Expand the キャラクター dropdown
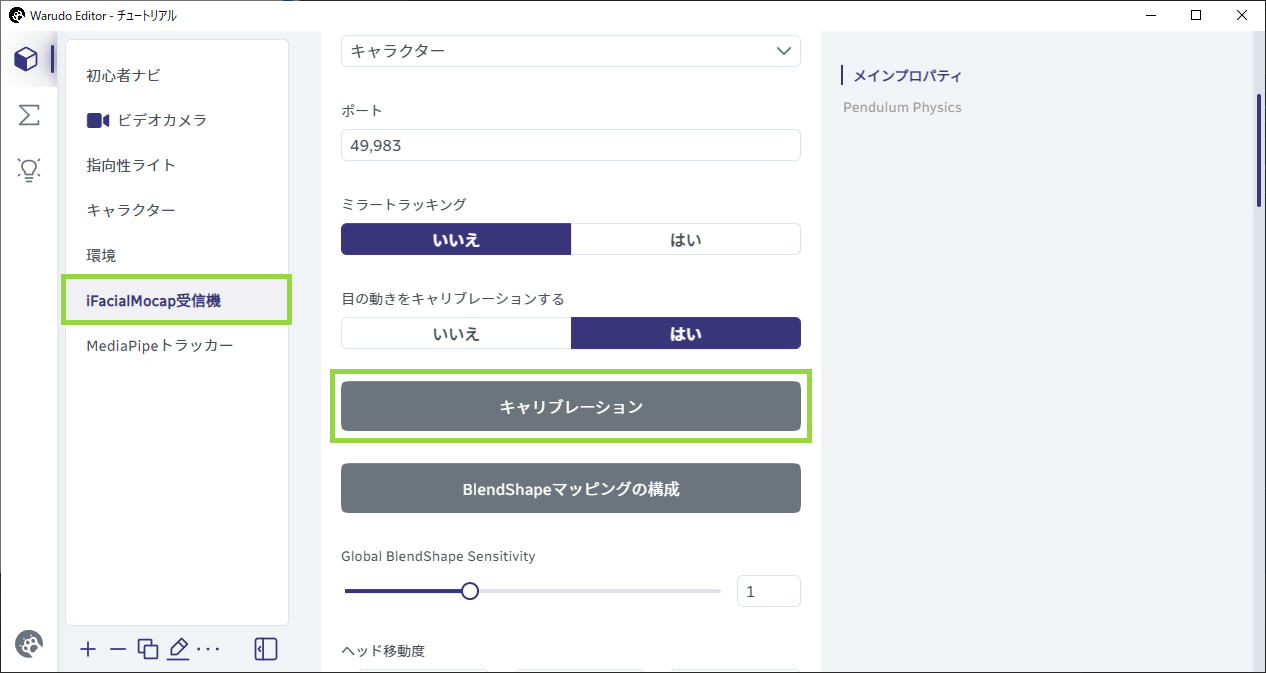The height and width of the screenshot is (673, 1266). (571, 50)
